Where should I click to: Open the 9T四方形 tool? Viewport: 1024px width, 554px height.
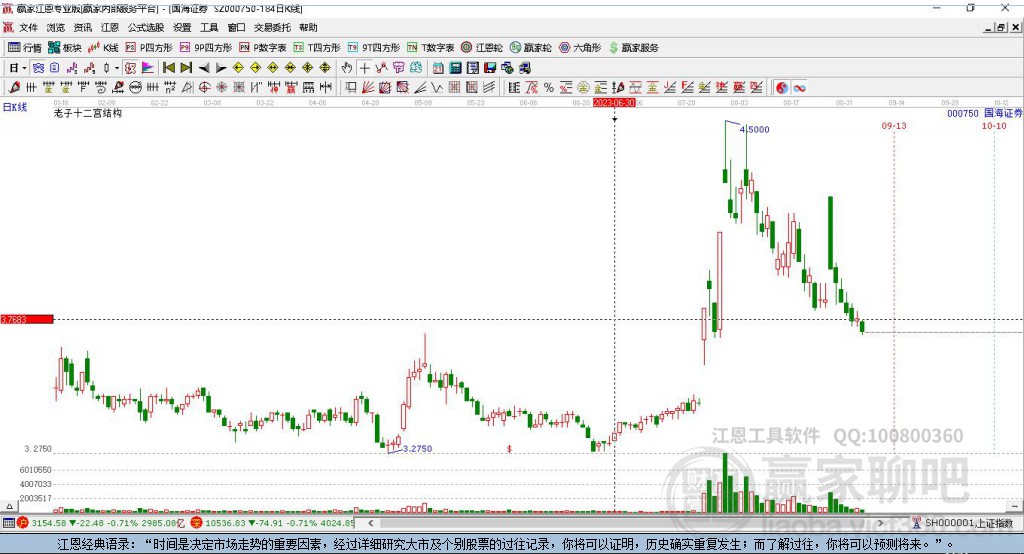pos(374,48)
